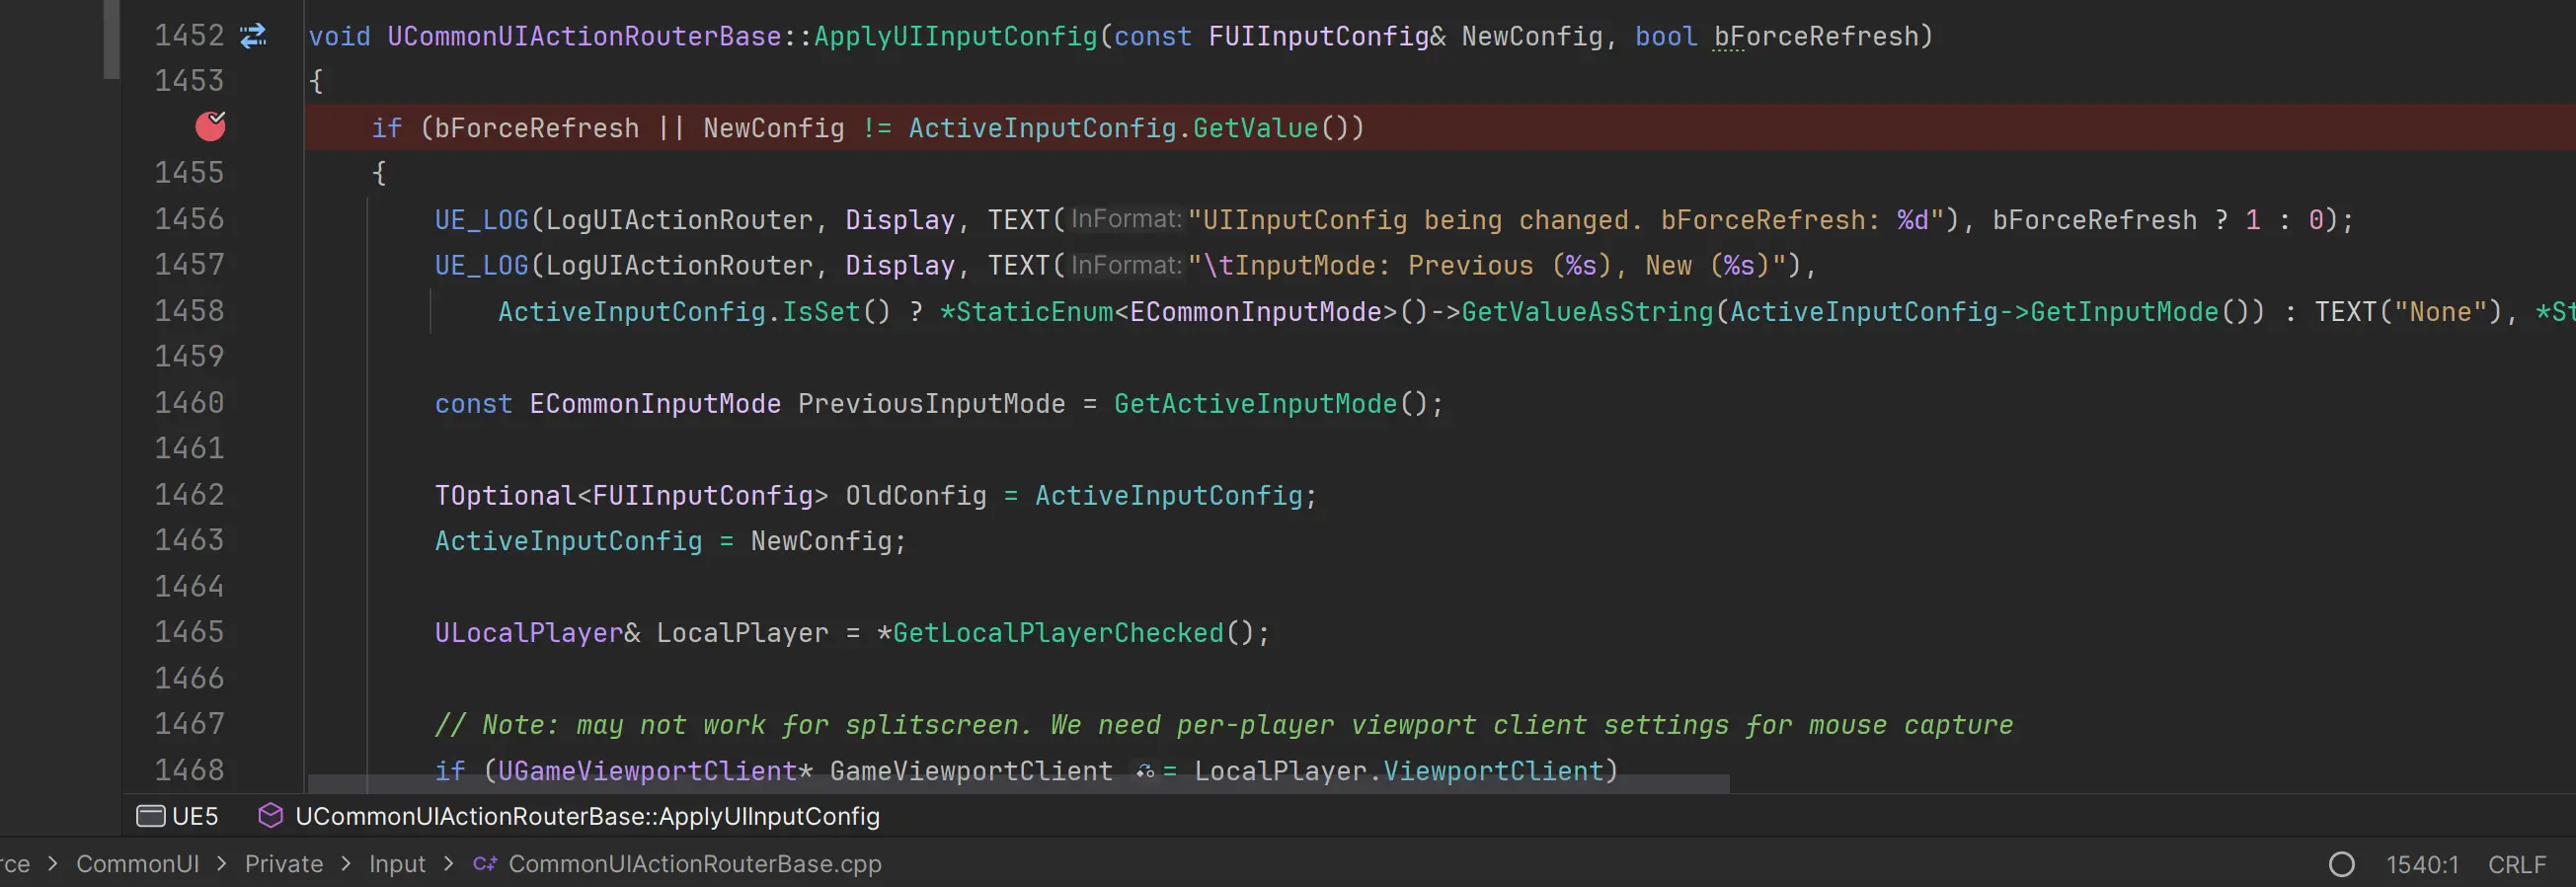Click the UE5 window icon in breadcrumbs
The width and height of the screenshot is (2576, 887).
click(x=150, y=816)
